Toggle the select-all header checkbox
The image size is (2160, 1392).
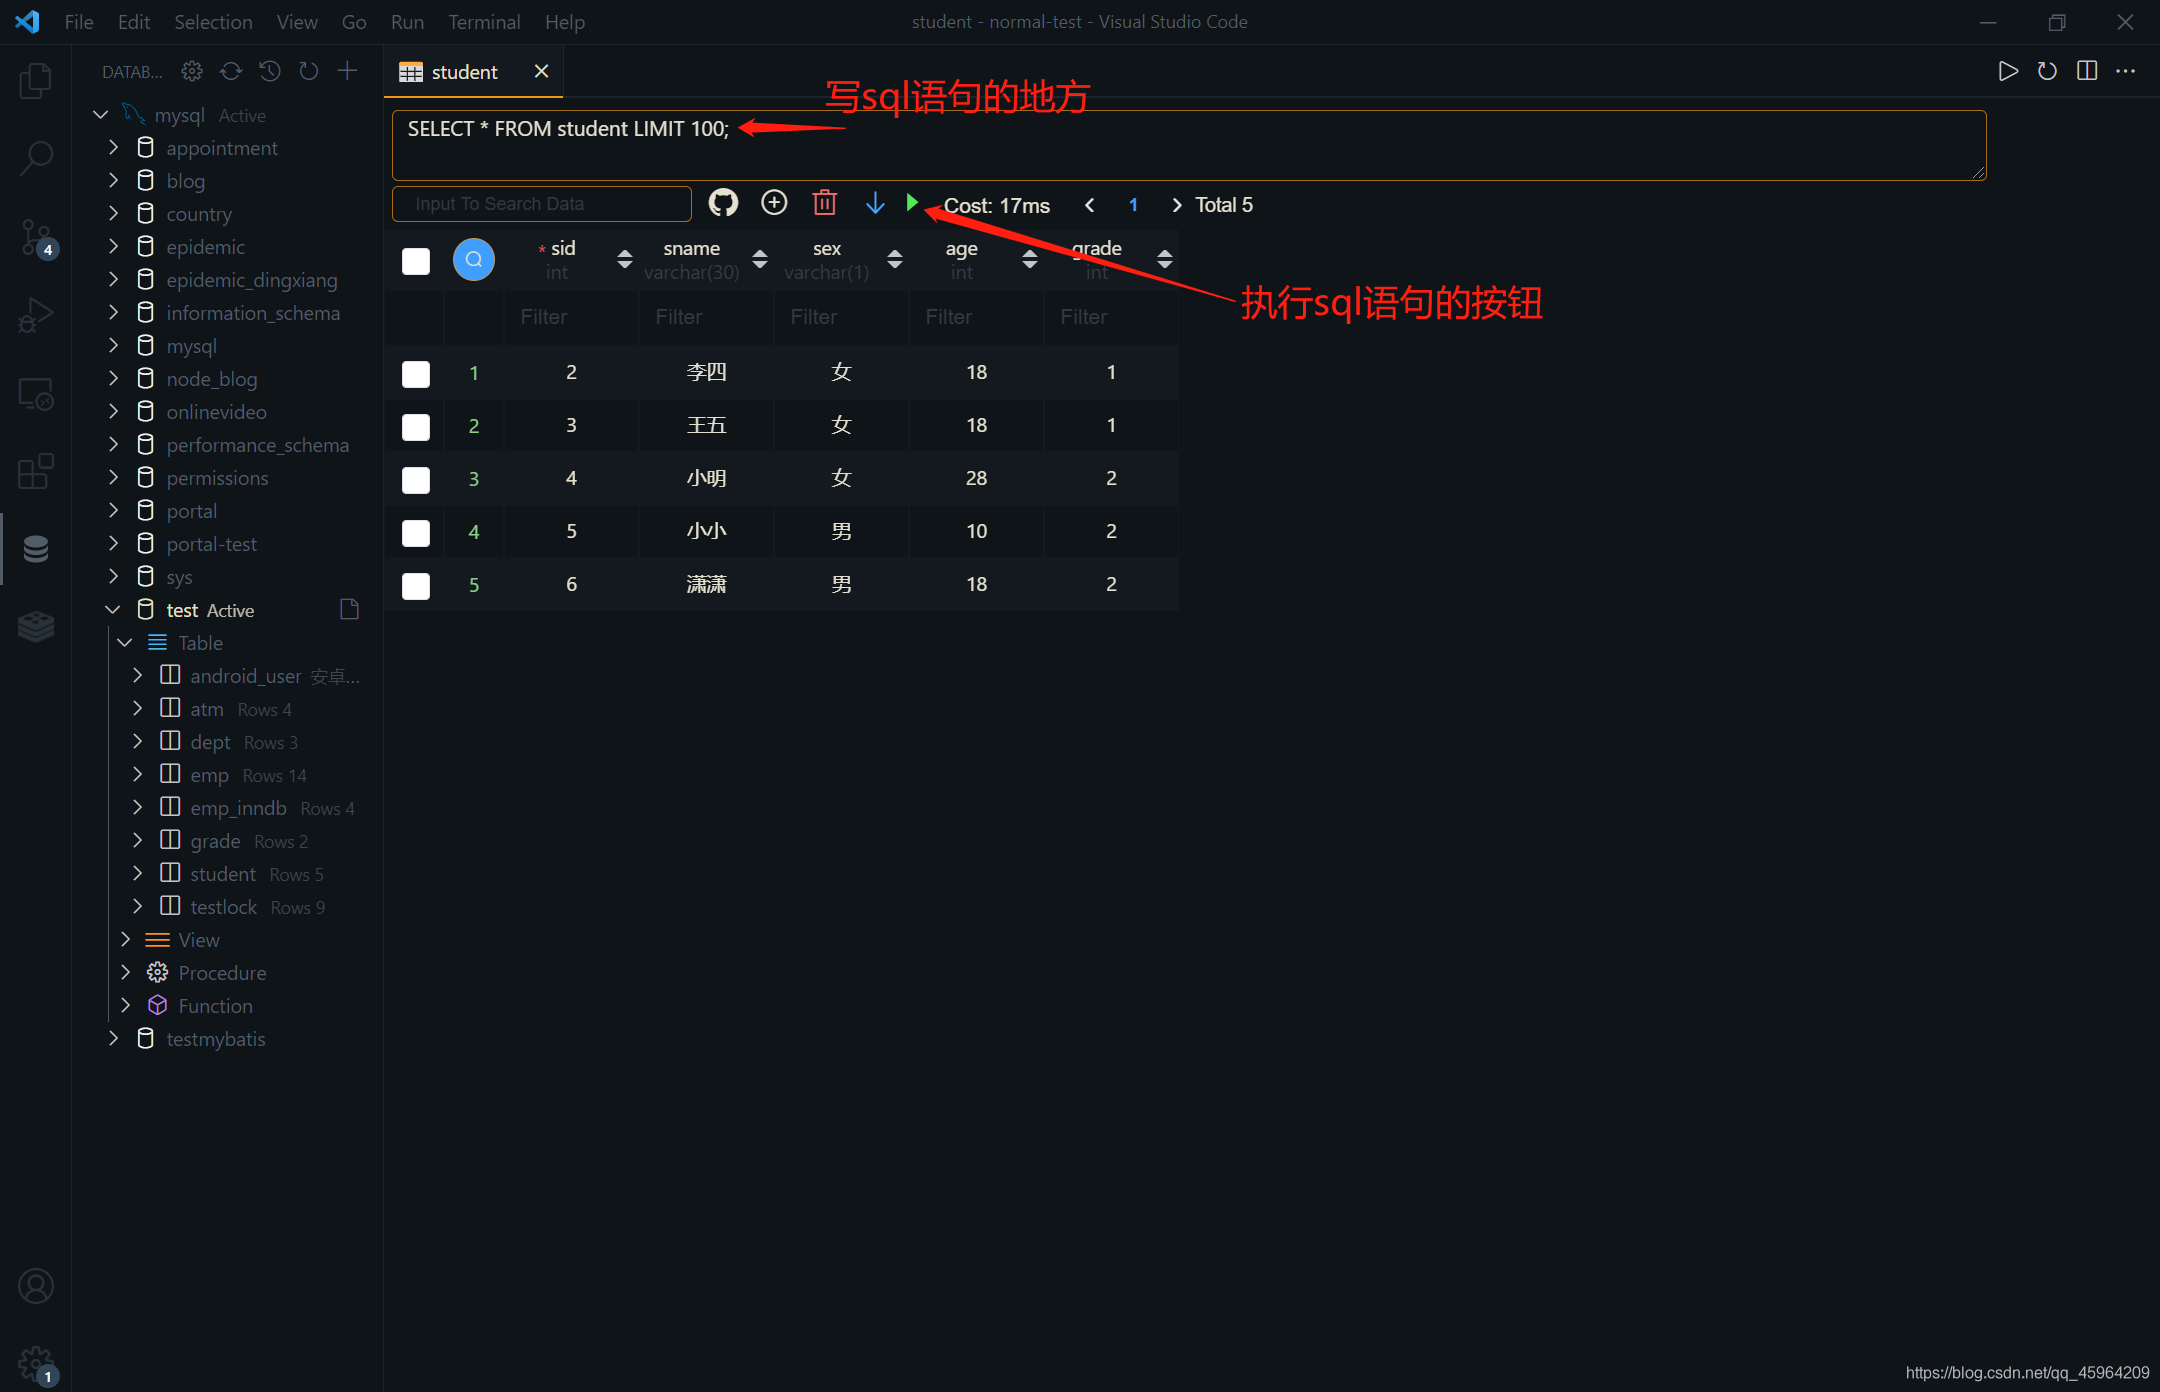(416, 261)
